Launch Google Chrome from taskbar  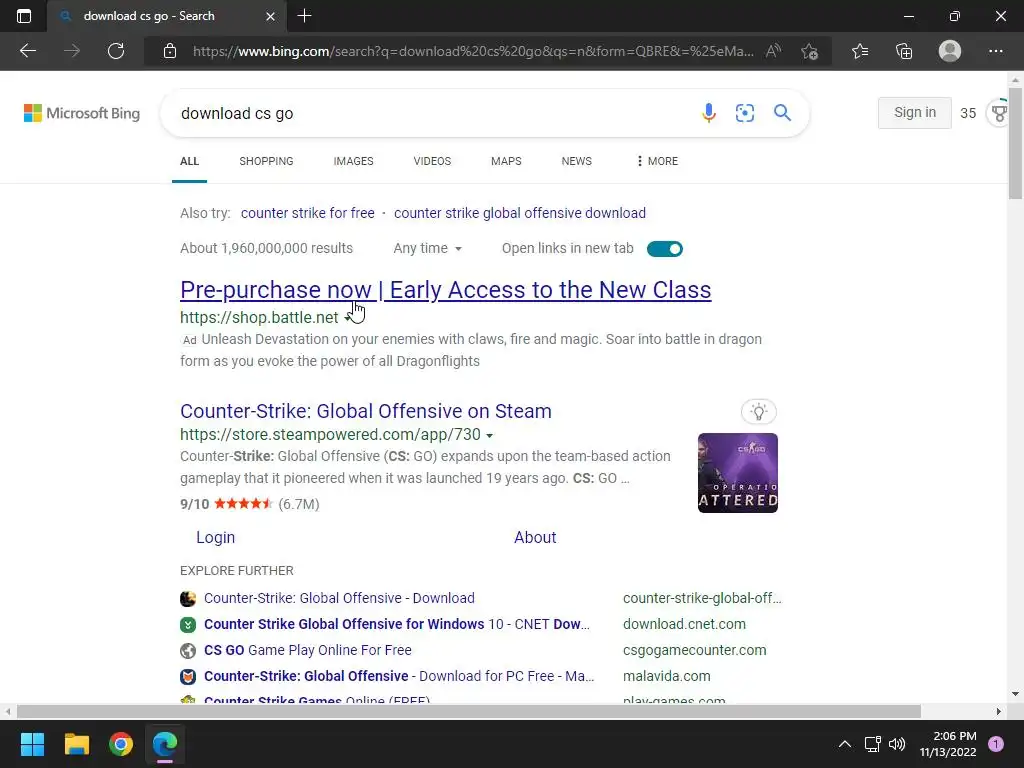121,744
